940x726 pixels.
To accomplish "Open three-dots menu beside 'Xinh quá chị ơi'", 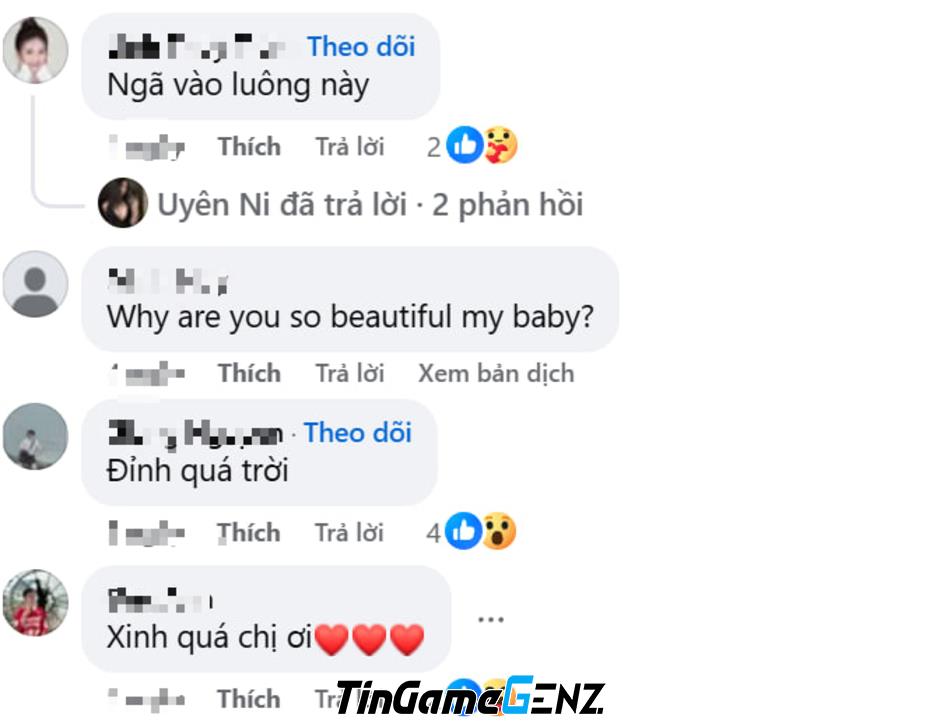I will [x=490, y=619].
